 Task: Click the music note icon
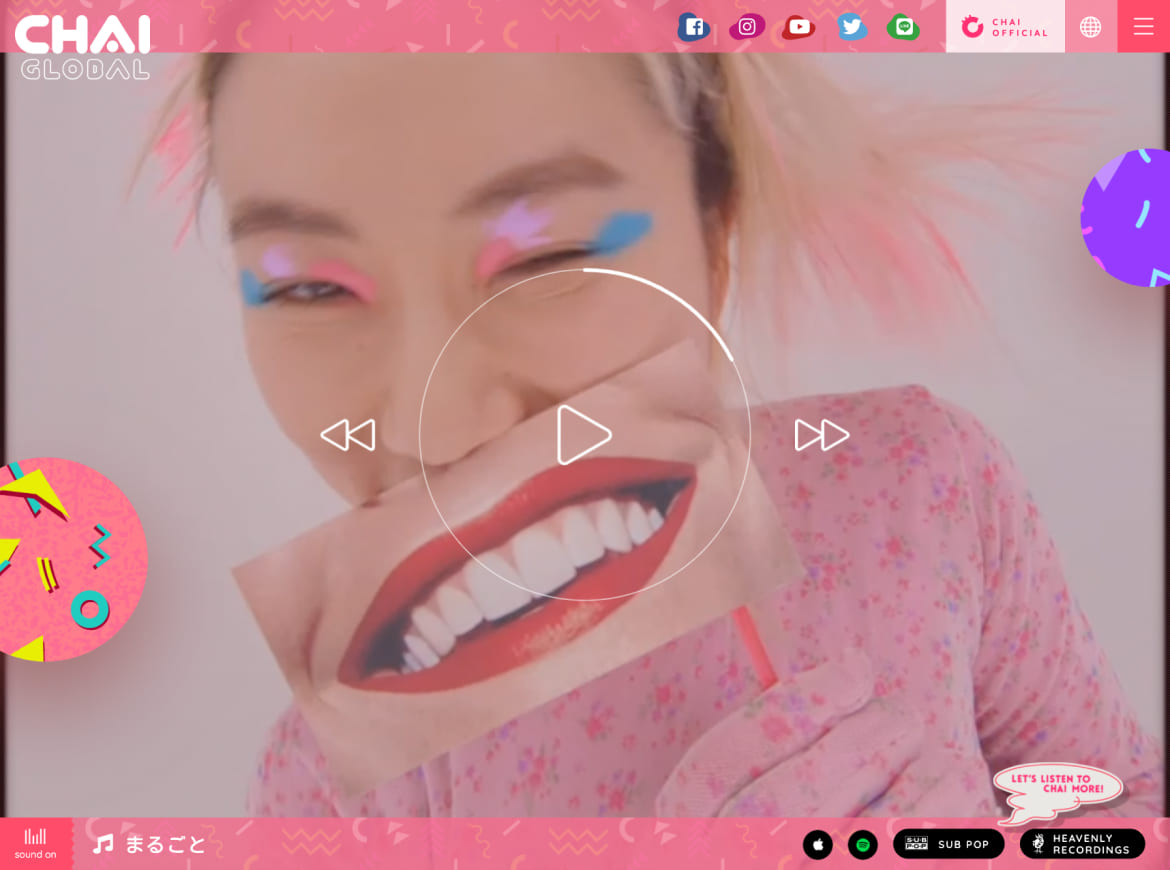pos(103,844)
